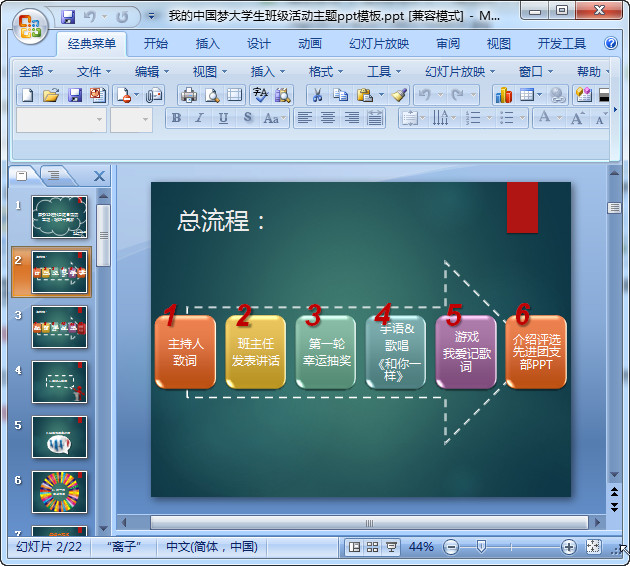Click the Open folder icon

tap(51, 95)
